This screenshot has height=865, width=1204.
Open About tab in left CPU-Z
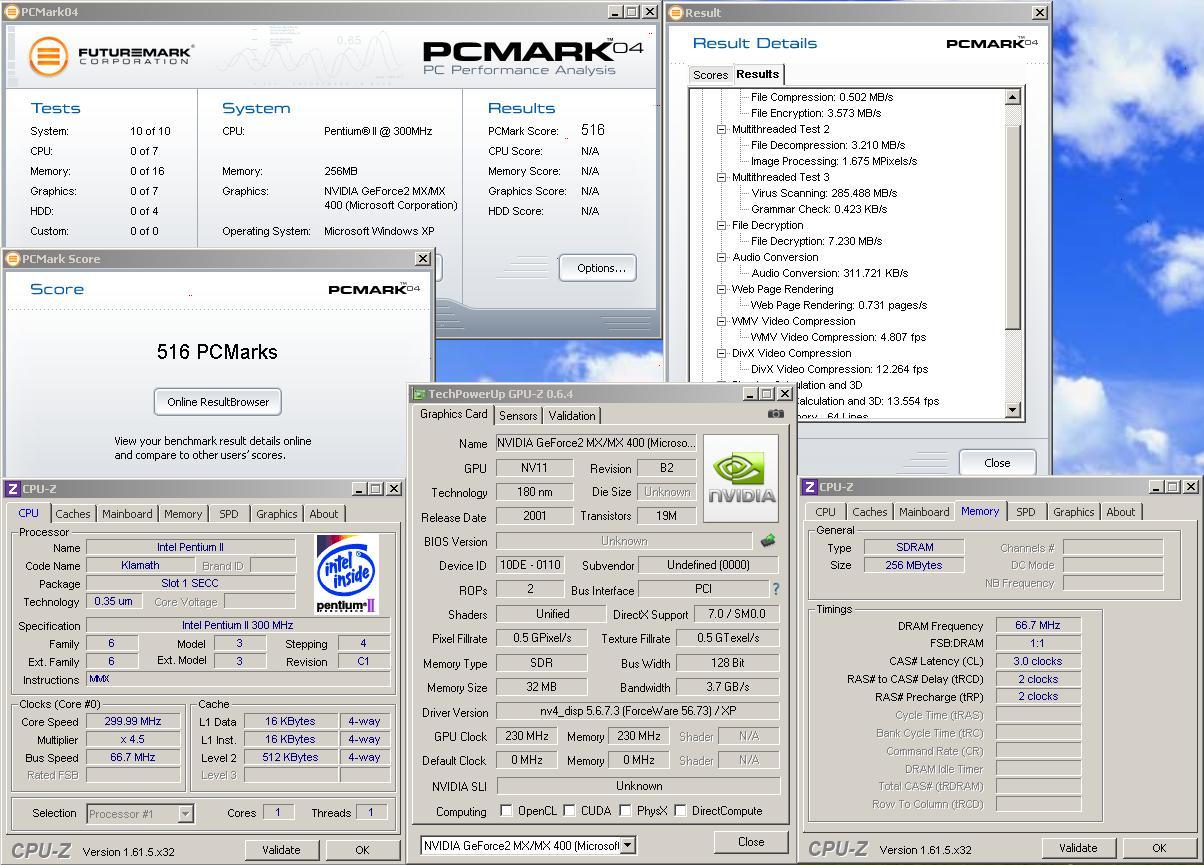tap(323, 514)
